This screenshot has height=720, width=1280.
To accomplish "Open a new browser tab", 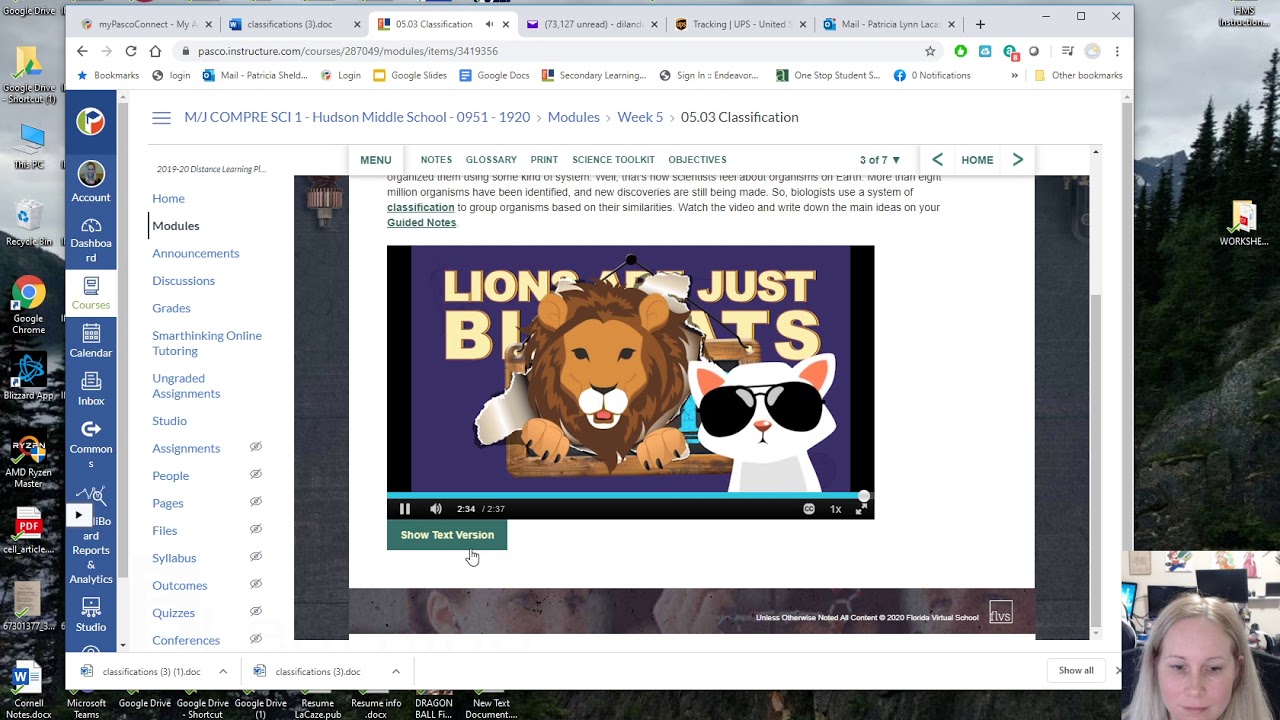I will coord(980,24).
